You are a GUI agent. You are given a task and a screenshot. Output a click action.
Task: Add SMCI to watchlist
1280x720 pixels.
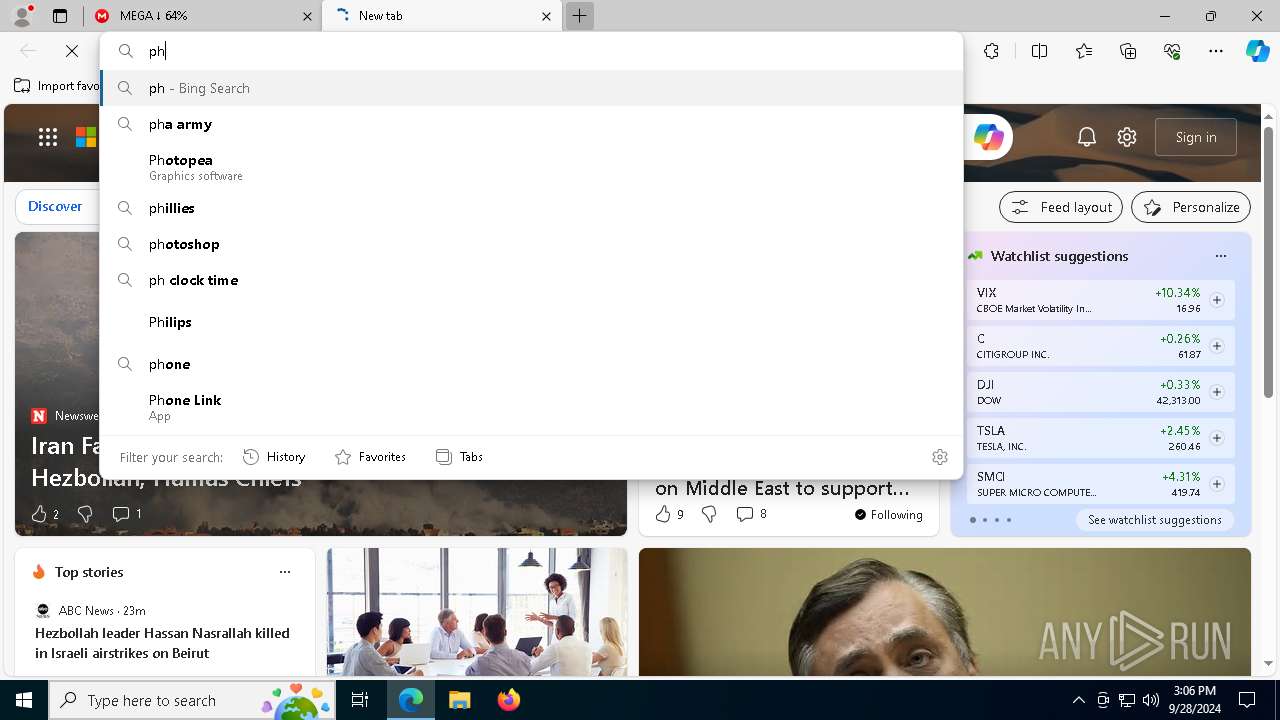(x=1217, y=484)
